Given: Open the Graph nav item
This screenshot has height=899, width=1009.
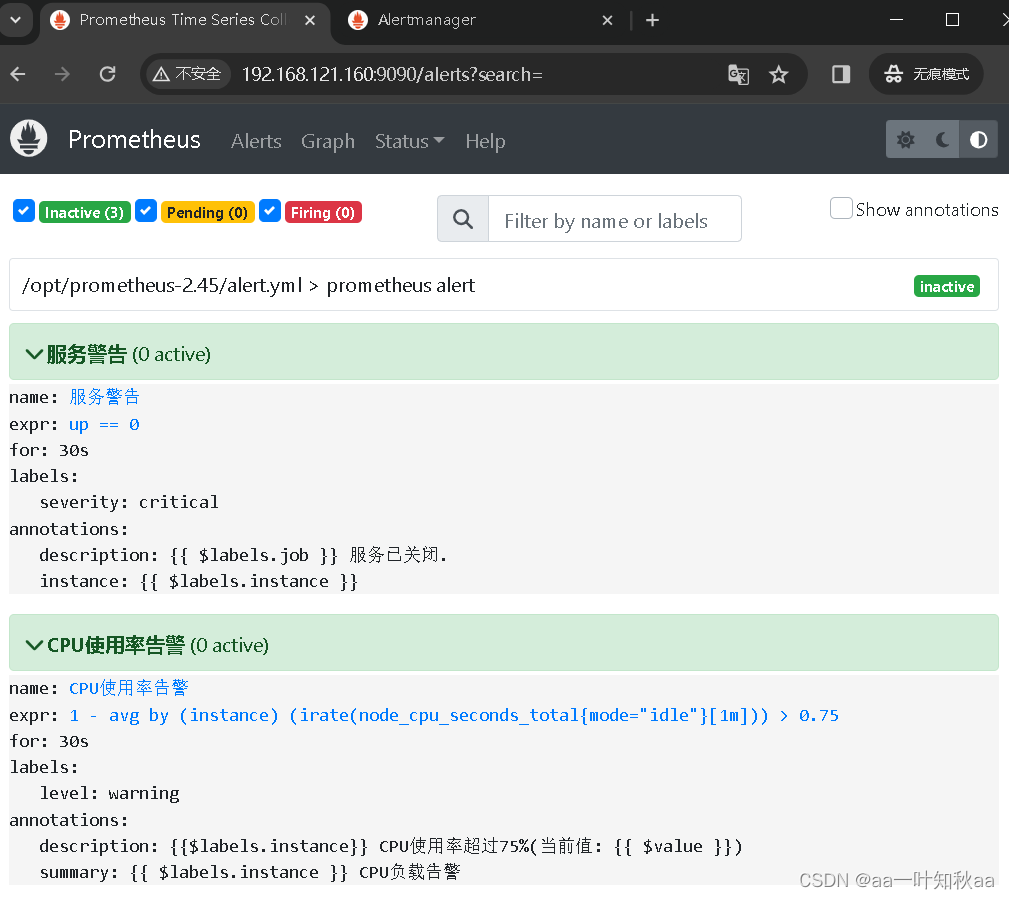Looking at the screenshot, I should 328,141.
